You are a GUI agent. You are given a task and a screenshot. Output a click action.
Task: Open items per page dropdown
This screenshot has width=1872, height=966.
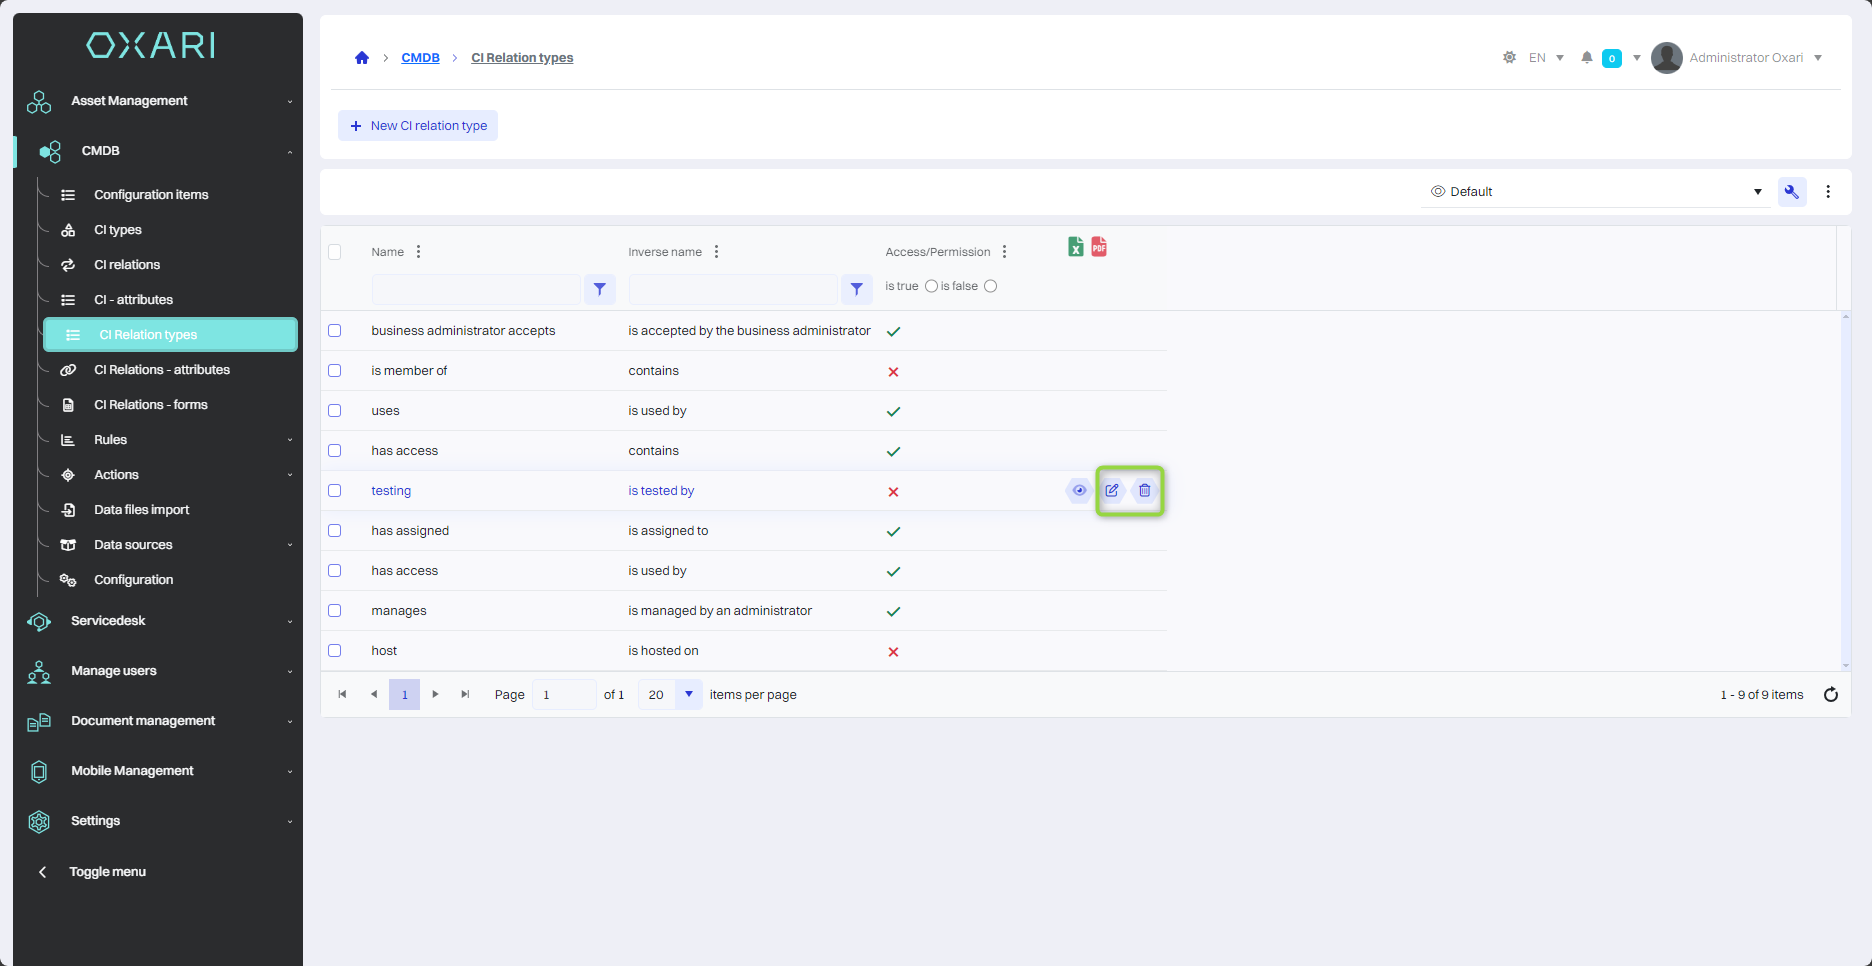688,695
